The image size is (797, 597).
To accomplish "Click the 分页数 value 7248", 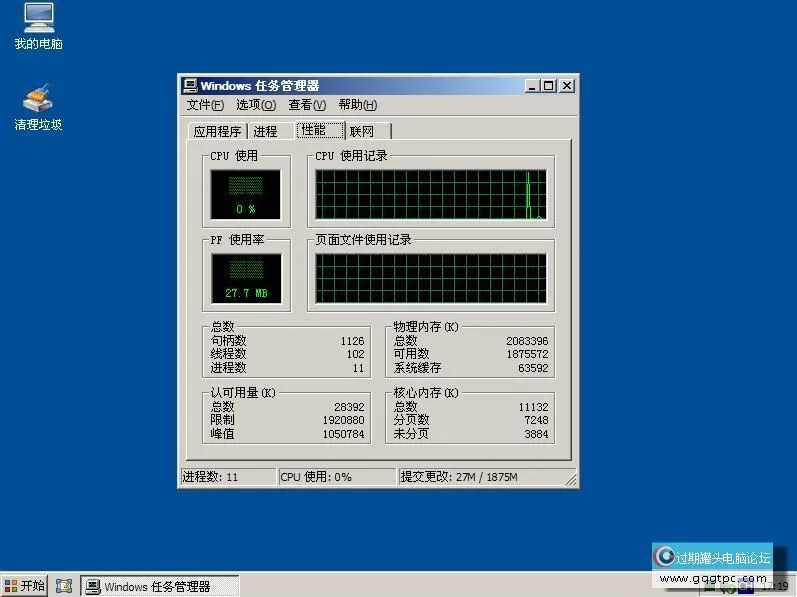I will pyautogui.click(x=536, y=420).
